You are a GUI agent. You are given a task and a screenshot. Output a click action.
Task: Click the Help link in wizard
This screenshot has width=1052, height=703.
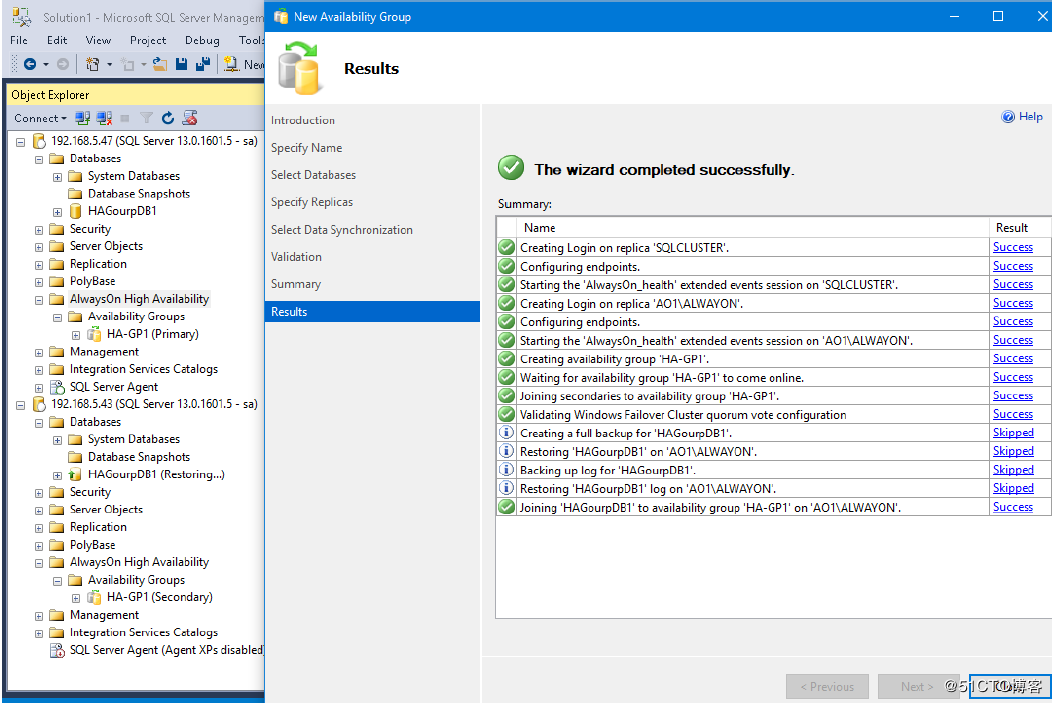point(1031,117)
